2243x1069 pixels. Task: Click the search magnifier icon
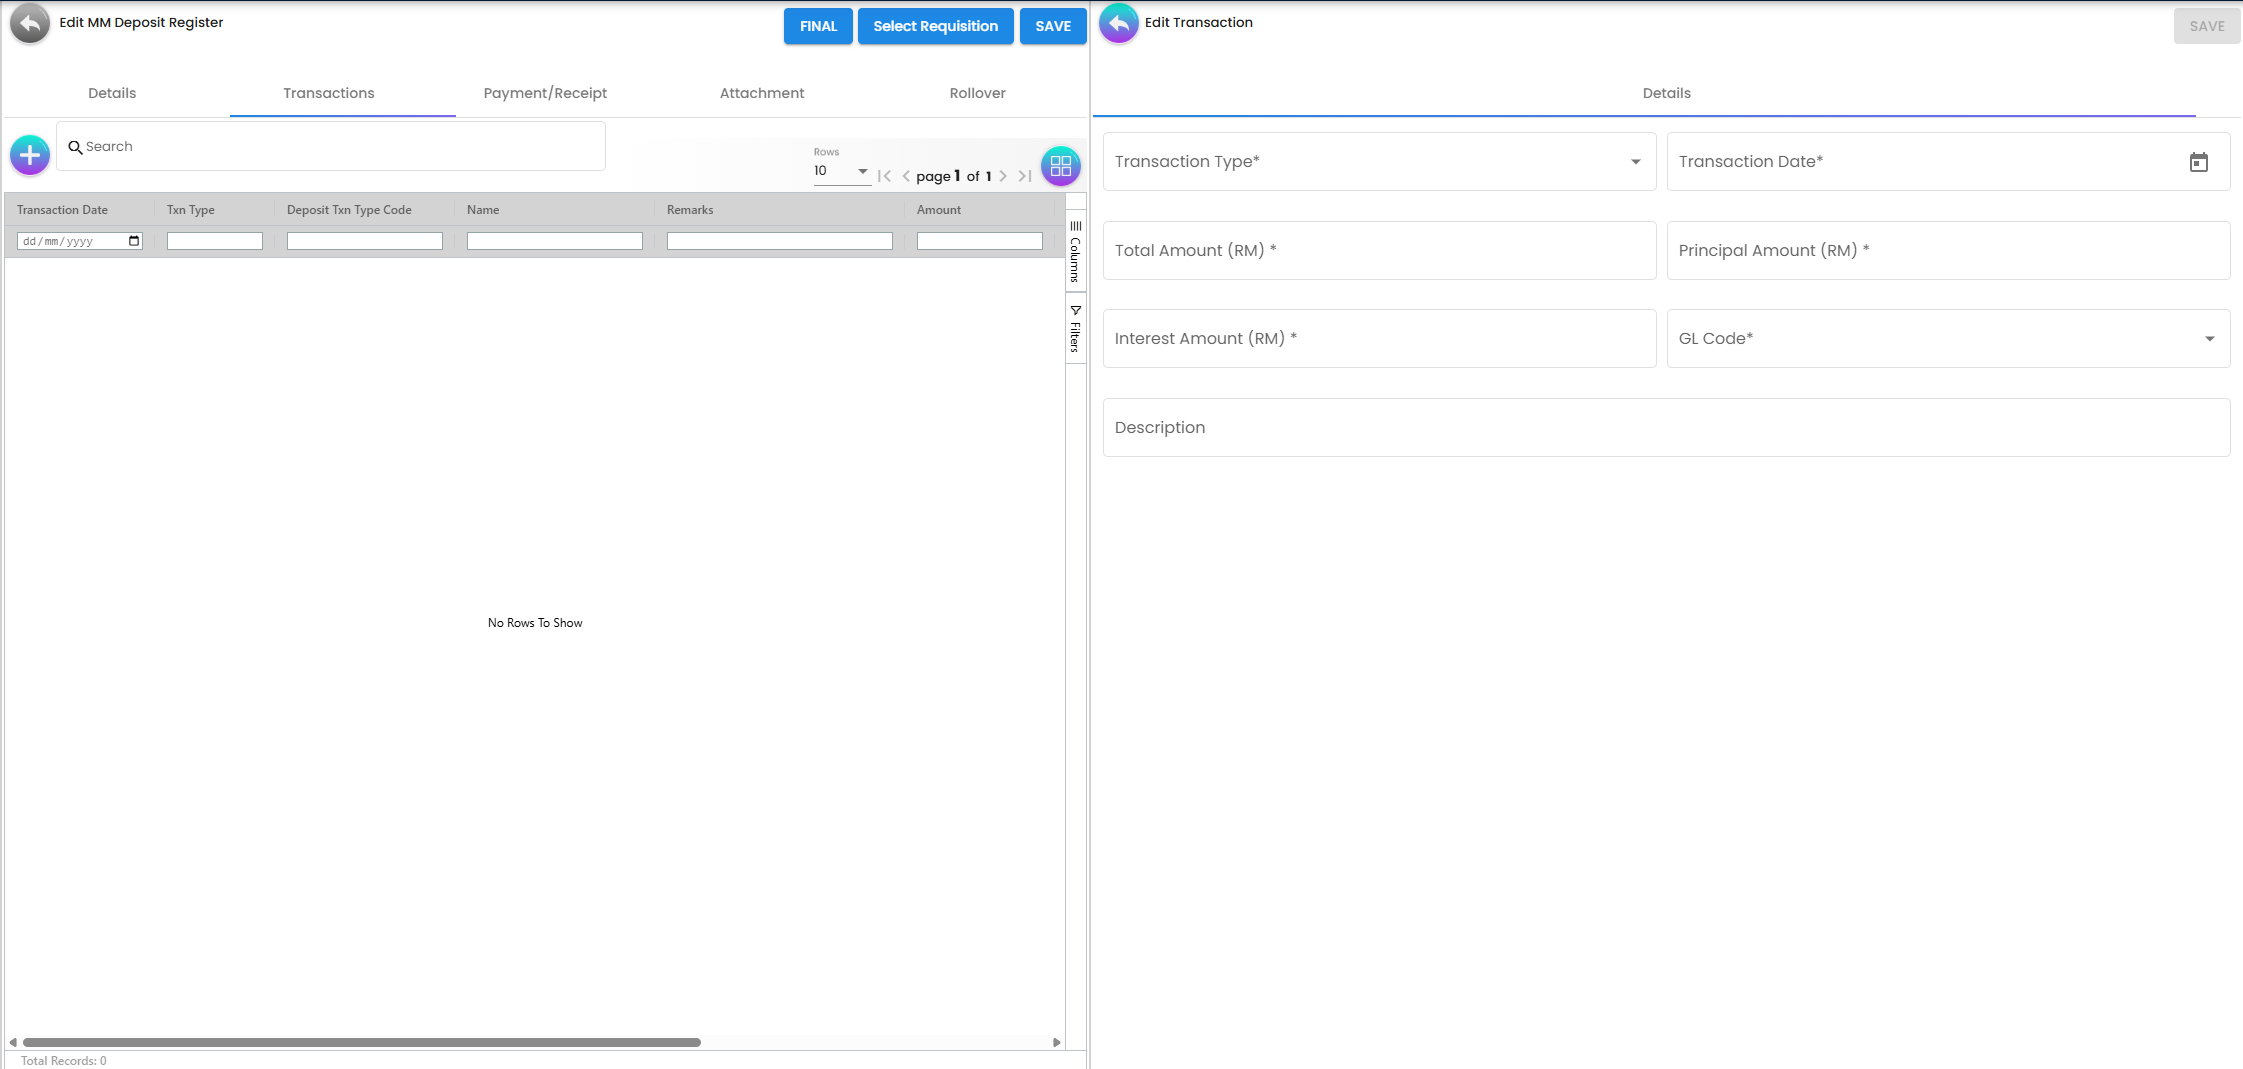click(x=75, y=147)
